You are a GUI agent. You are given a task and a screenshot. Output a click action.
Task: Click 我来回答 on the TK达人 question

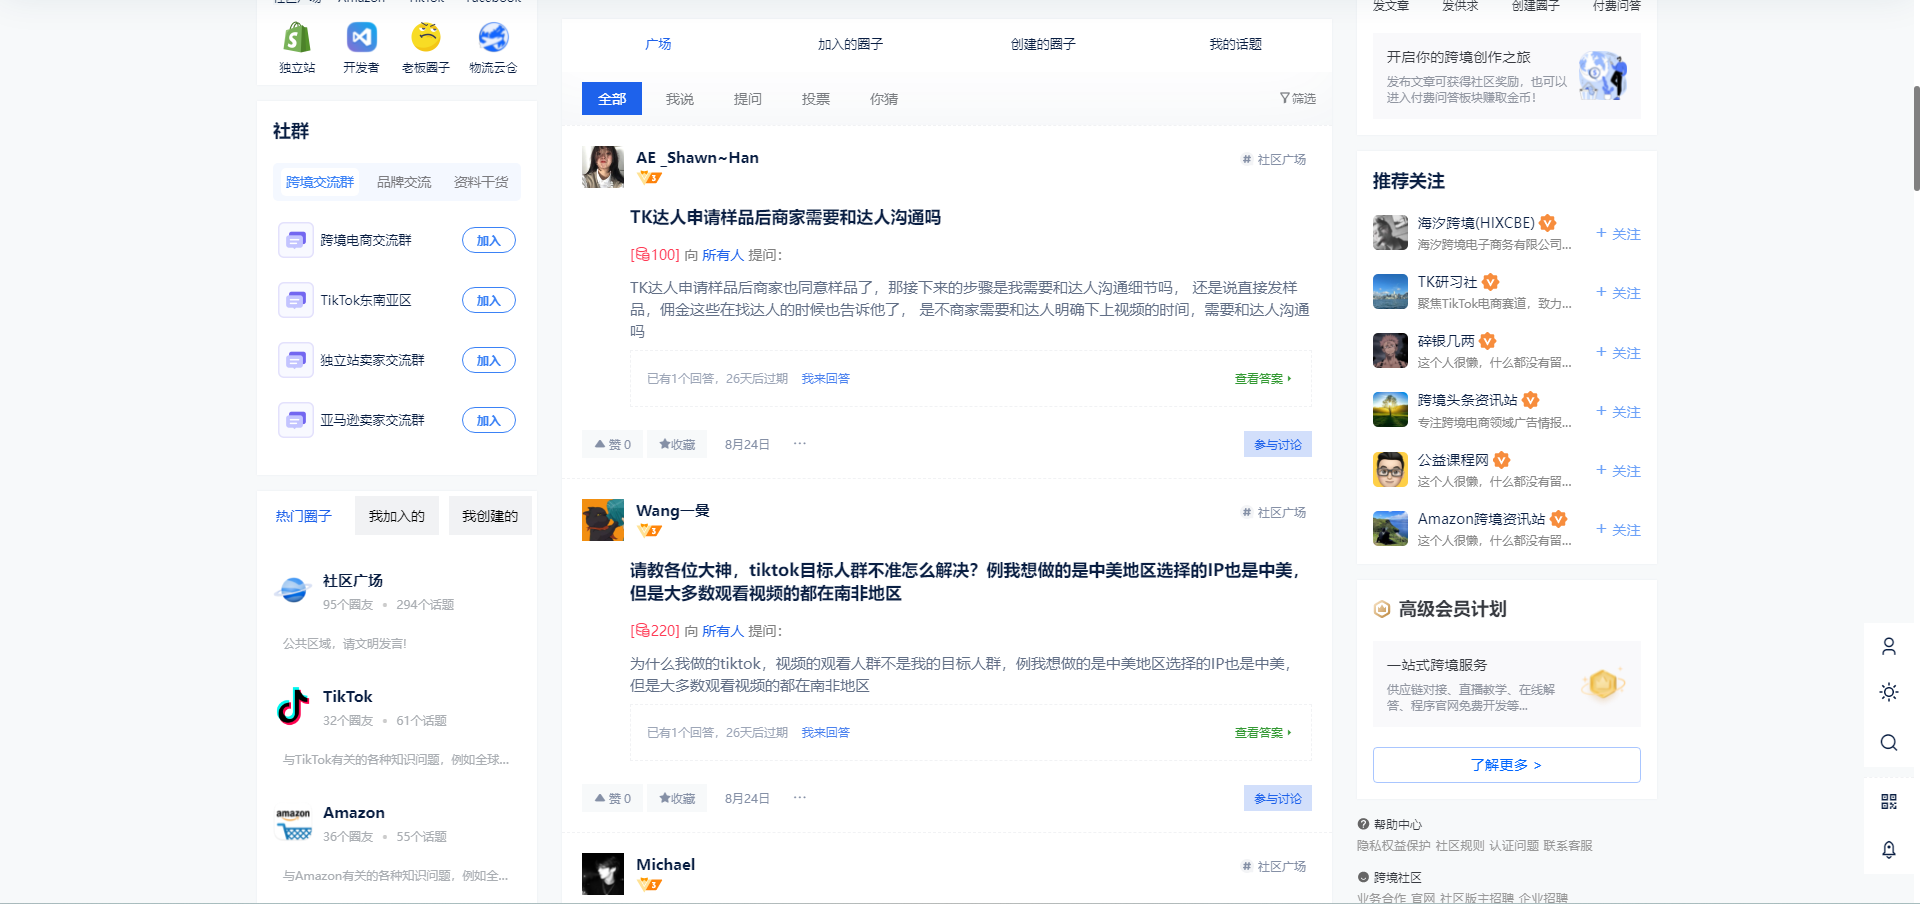pos(825,378)
